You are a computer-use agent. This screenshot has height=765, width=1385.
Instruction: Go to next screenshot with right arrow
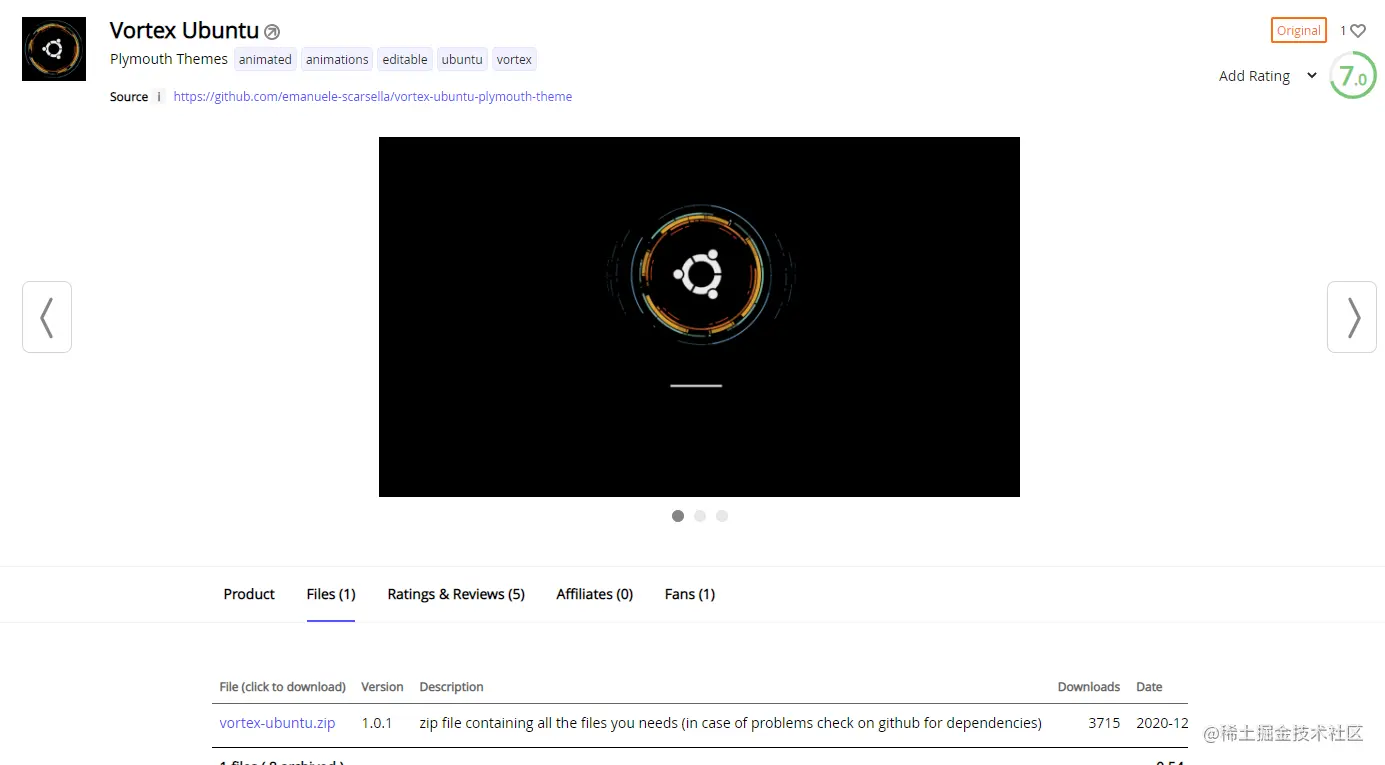pos(1352,317)
